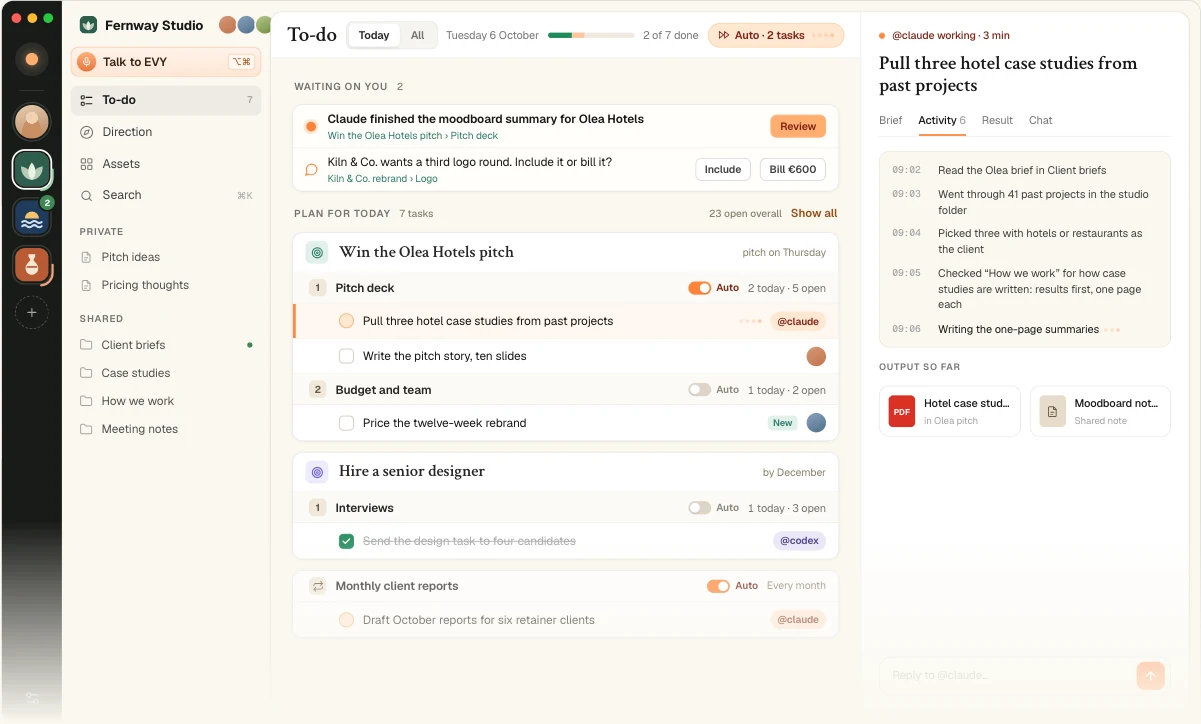The image size is (1201, 724).
Task: Open the Fernway Studio logo icon
Action: (x=88, y=25)
